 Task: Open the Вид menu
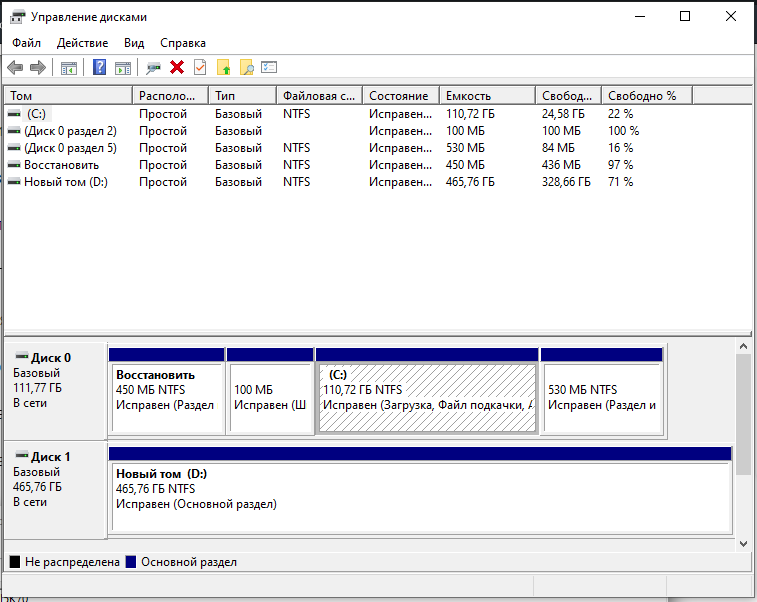[134, 43]
